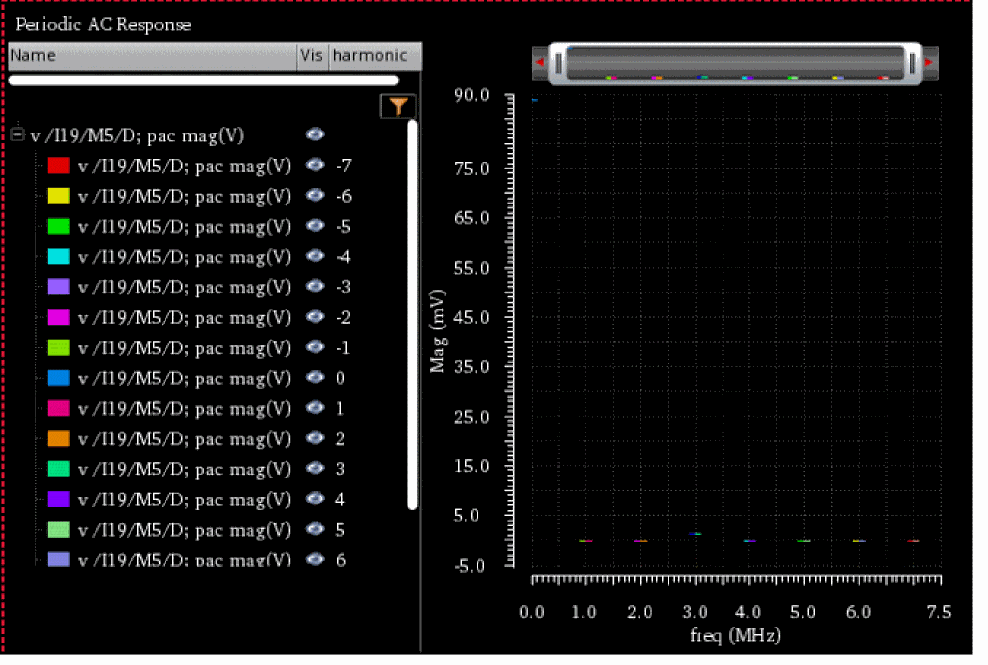This screenshot has height=665, width=988.
Task: Hide the harmonic 0 trace
Action: click(315, 378)
